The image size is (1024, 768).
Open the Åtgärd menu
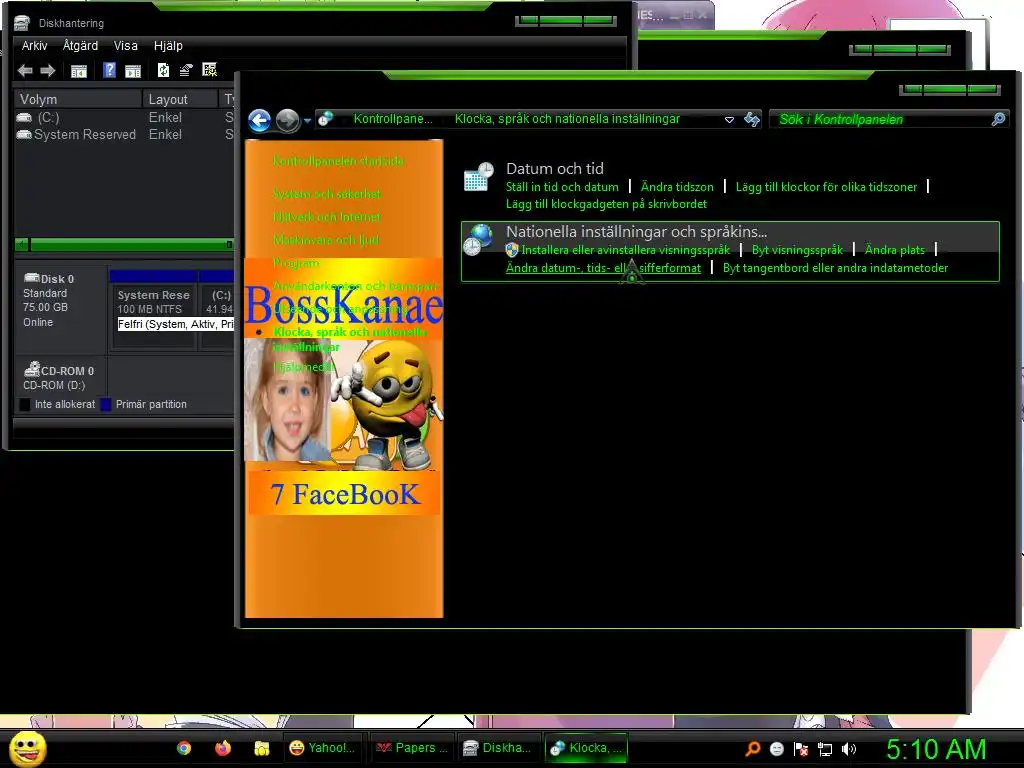(x=80, y=46)
